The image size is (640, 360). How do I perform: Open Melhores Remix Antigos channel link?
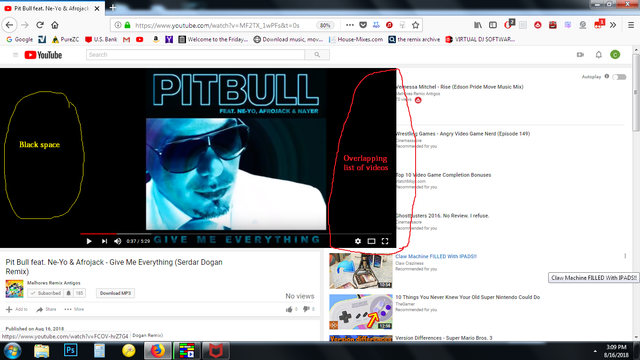[54, 283]
